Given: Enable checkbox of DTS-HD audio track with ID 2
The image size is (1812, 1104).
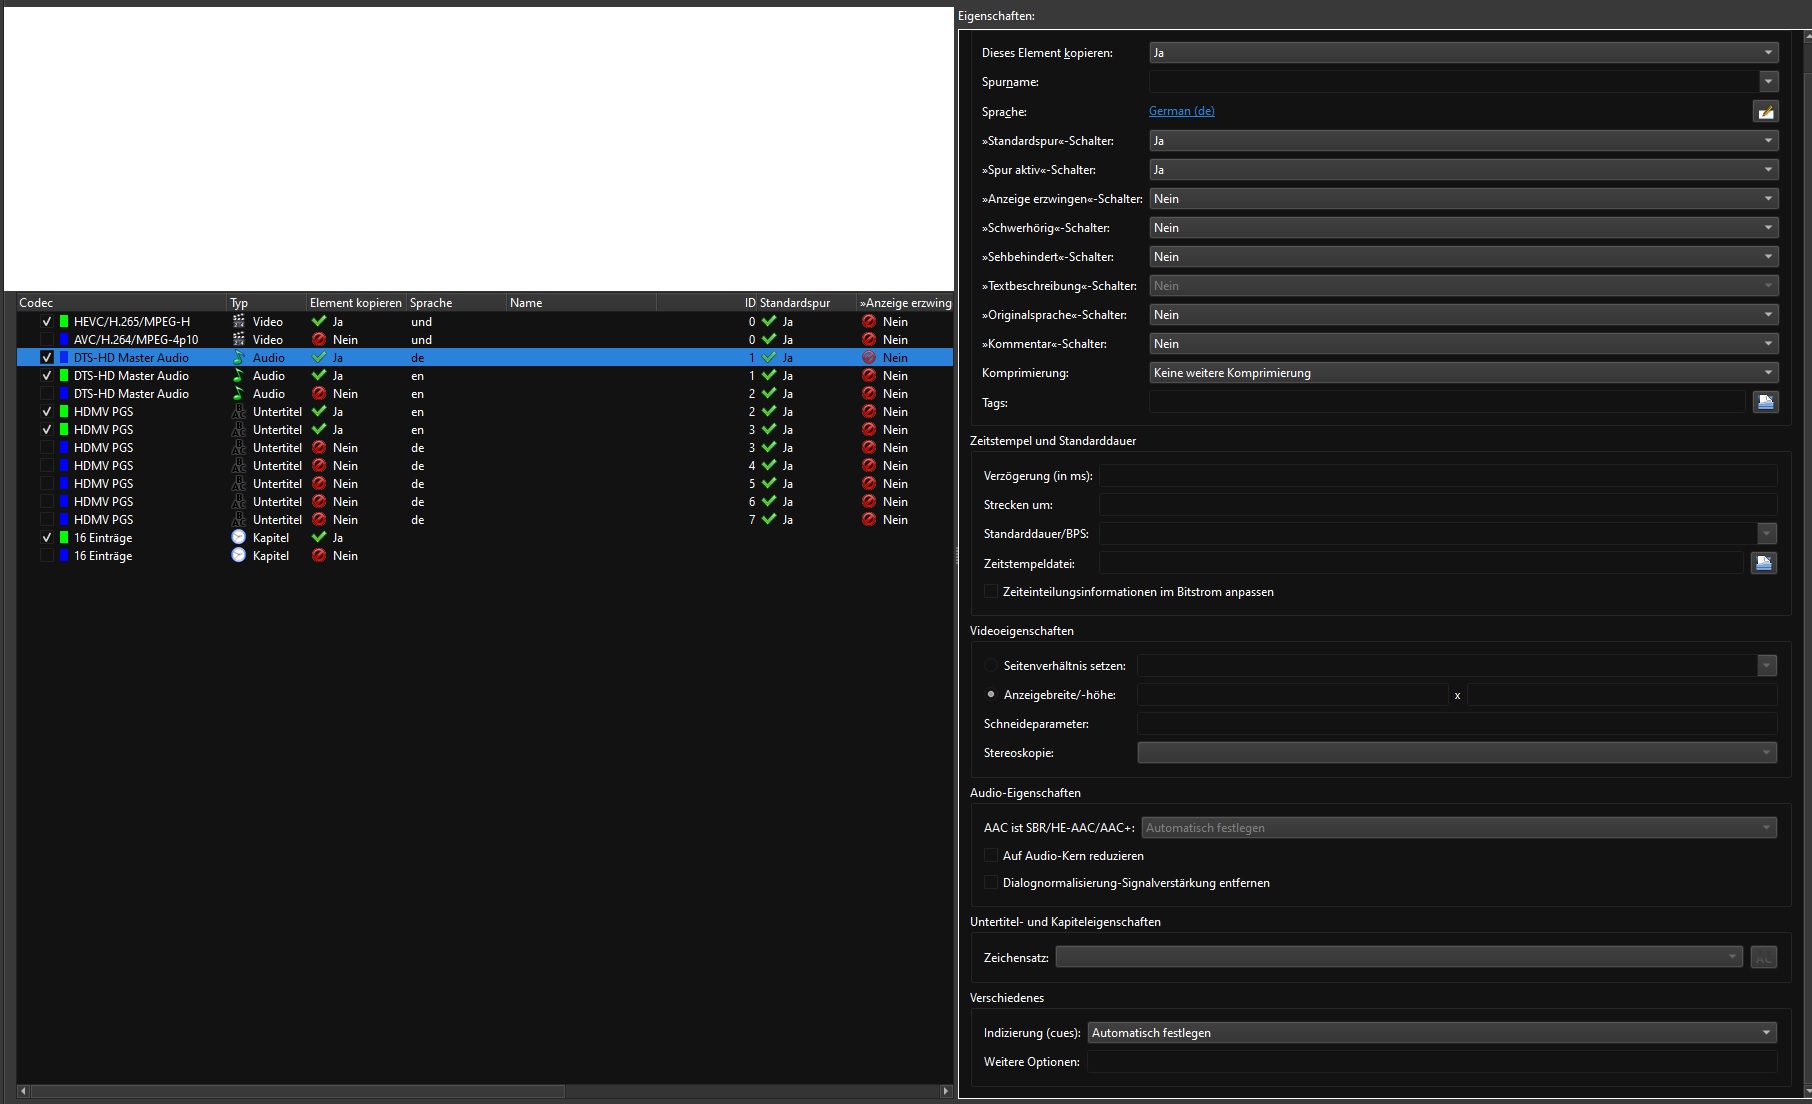Looking at the screenshot, I should (x=46, y=393).
